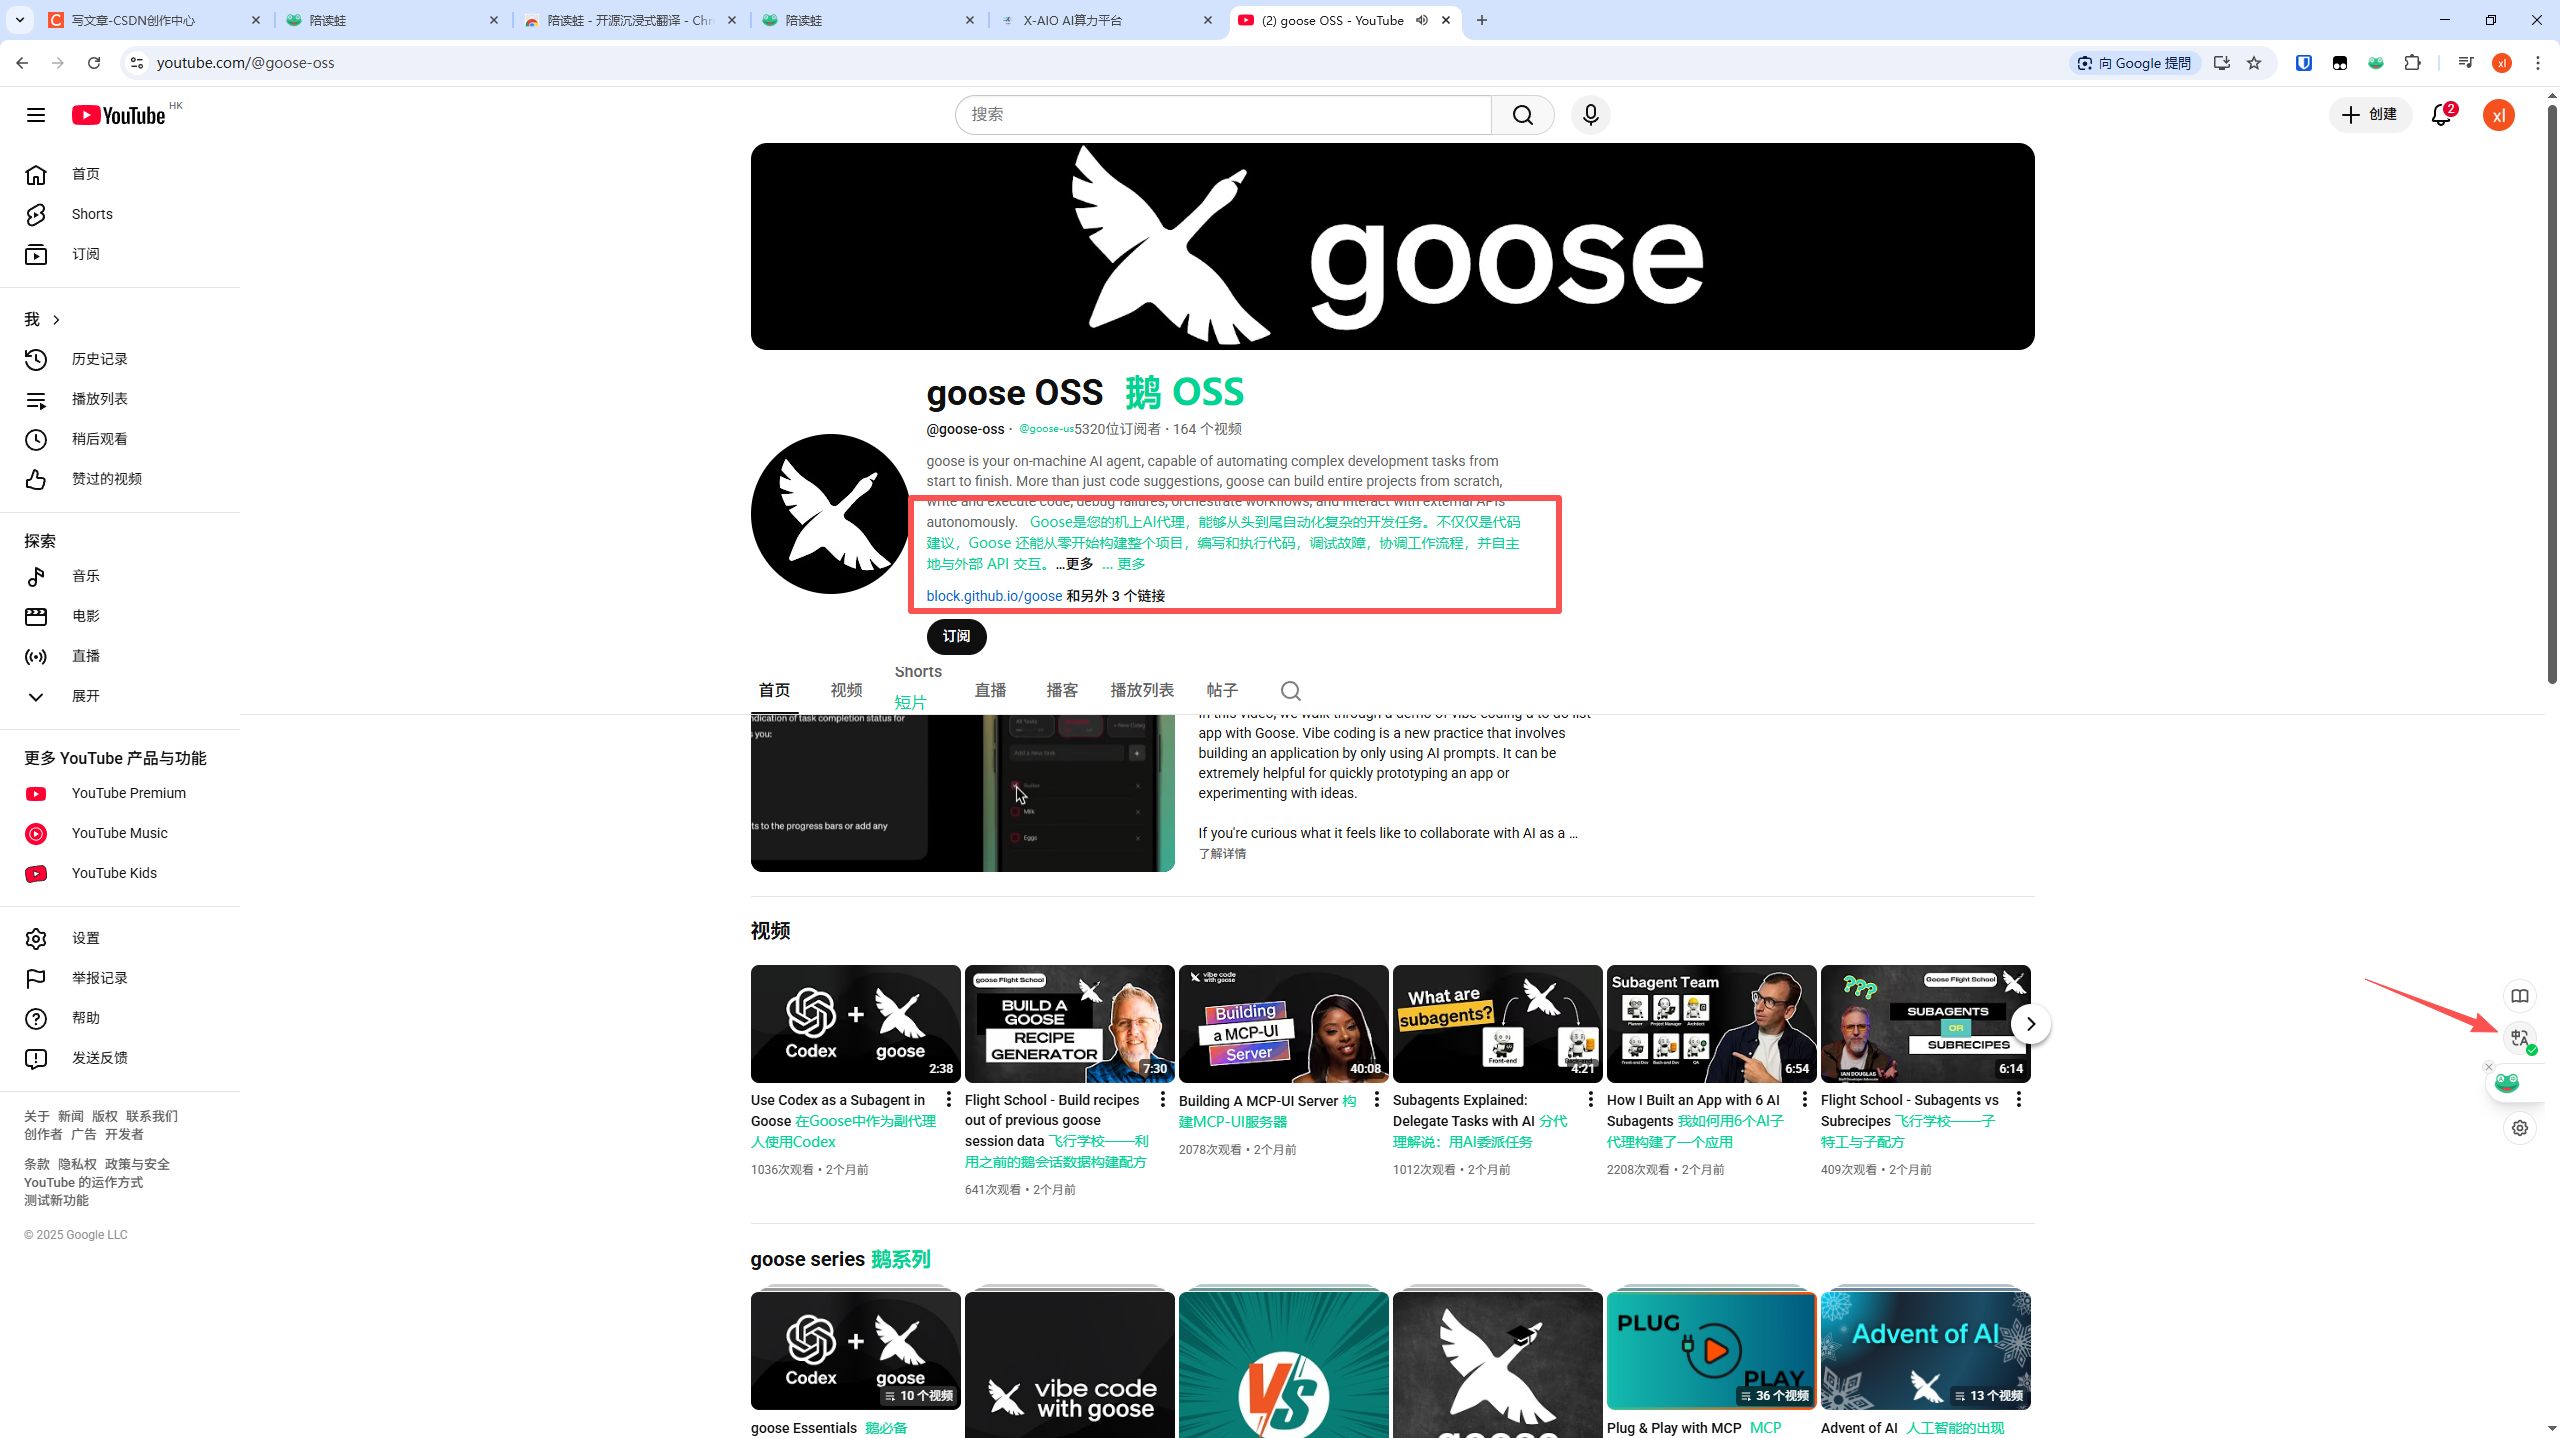
Task: Open options menu for Codex Subagent video
Action: coord(948,1100)
